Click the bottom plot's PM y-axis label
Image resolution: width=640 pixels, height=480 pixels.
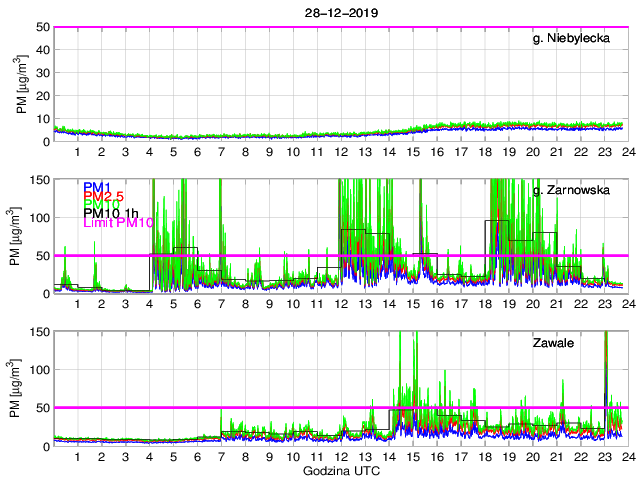tap(22, 388)
